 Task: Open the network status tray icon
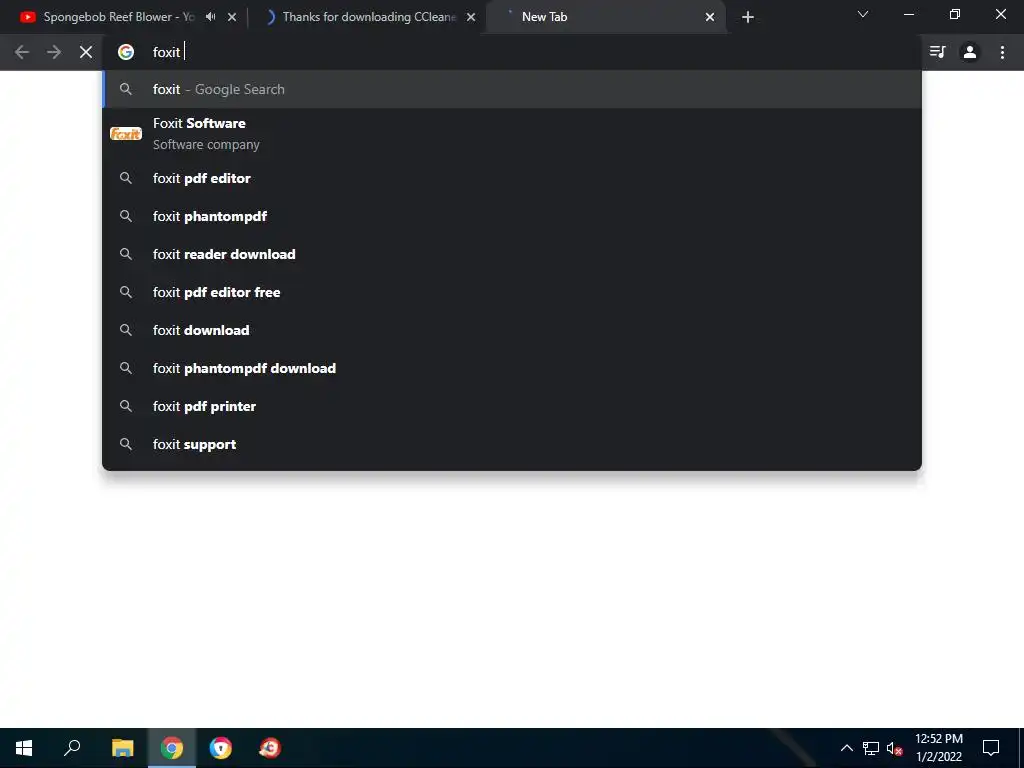pyautogui.click(x=871, y=748)
